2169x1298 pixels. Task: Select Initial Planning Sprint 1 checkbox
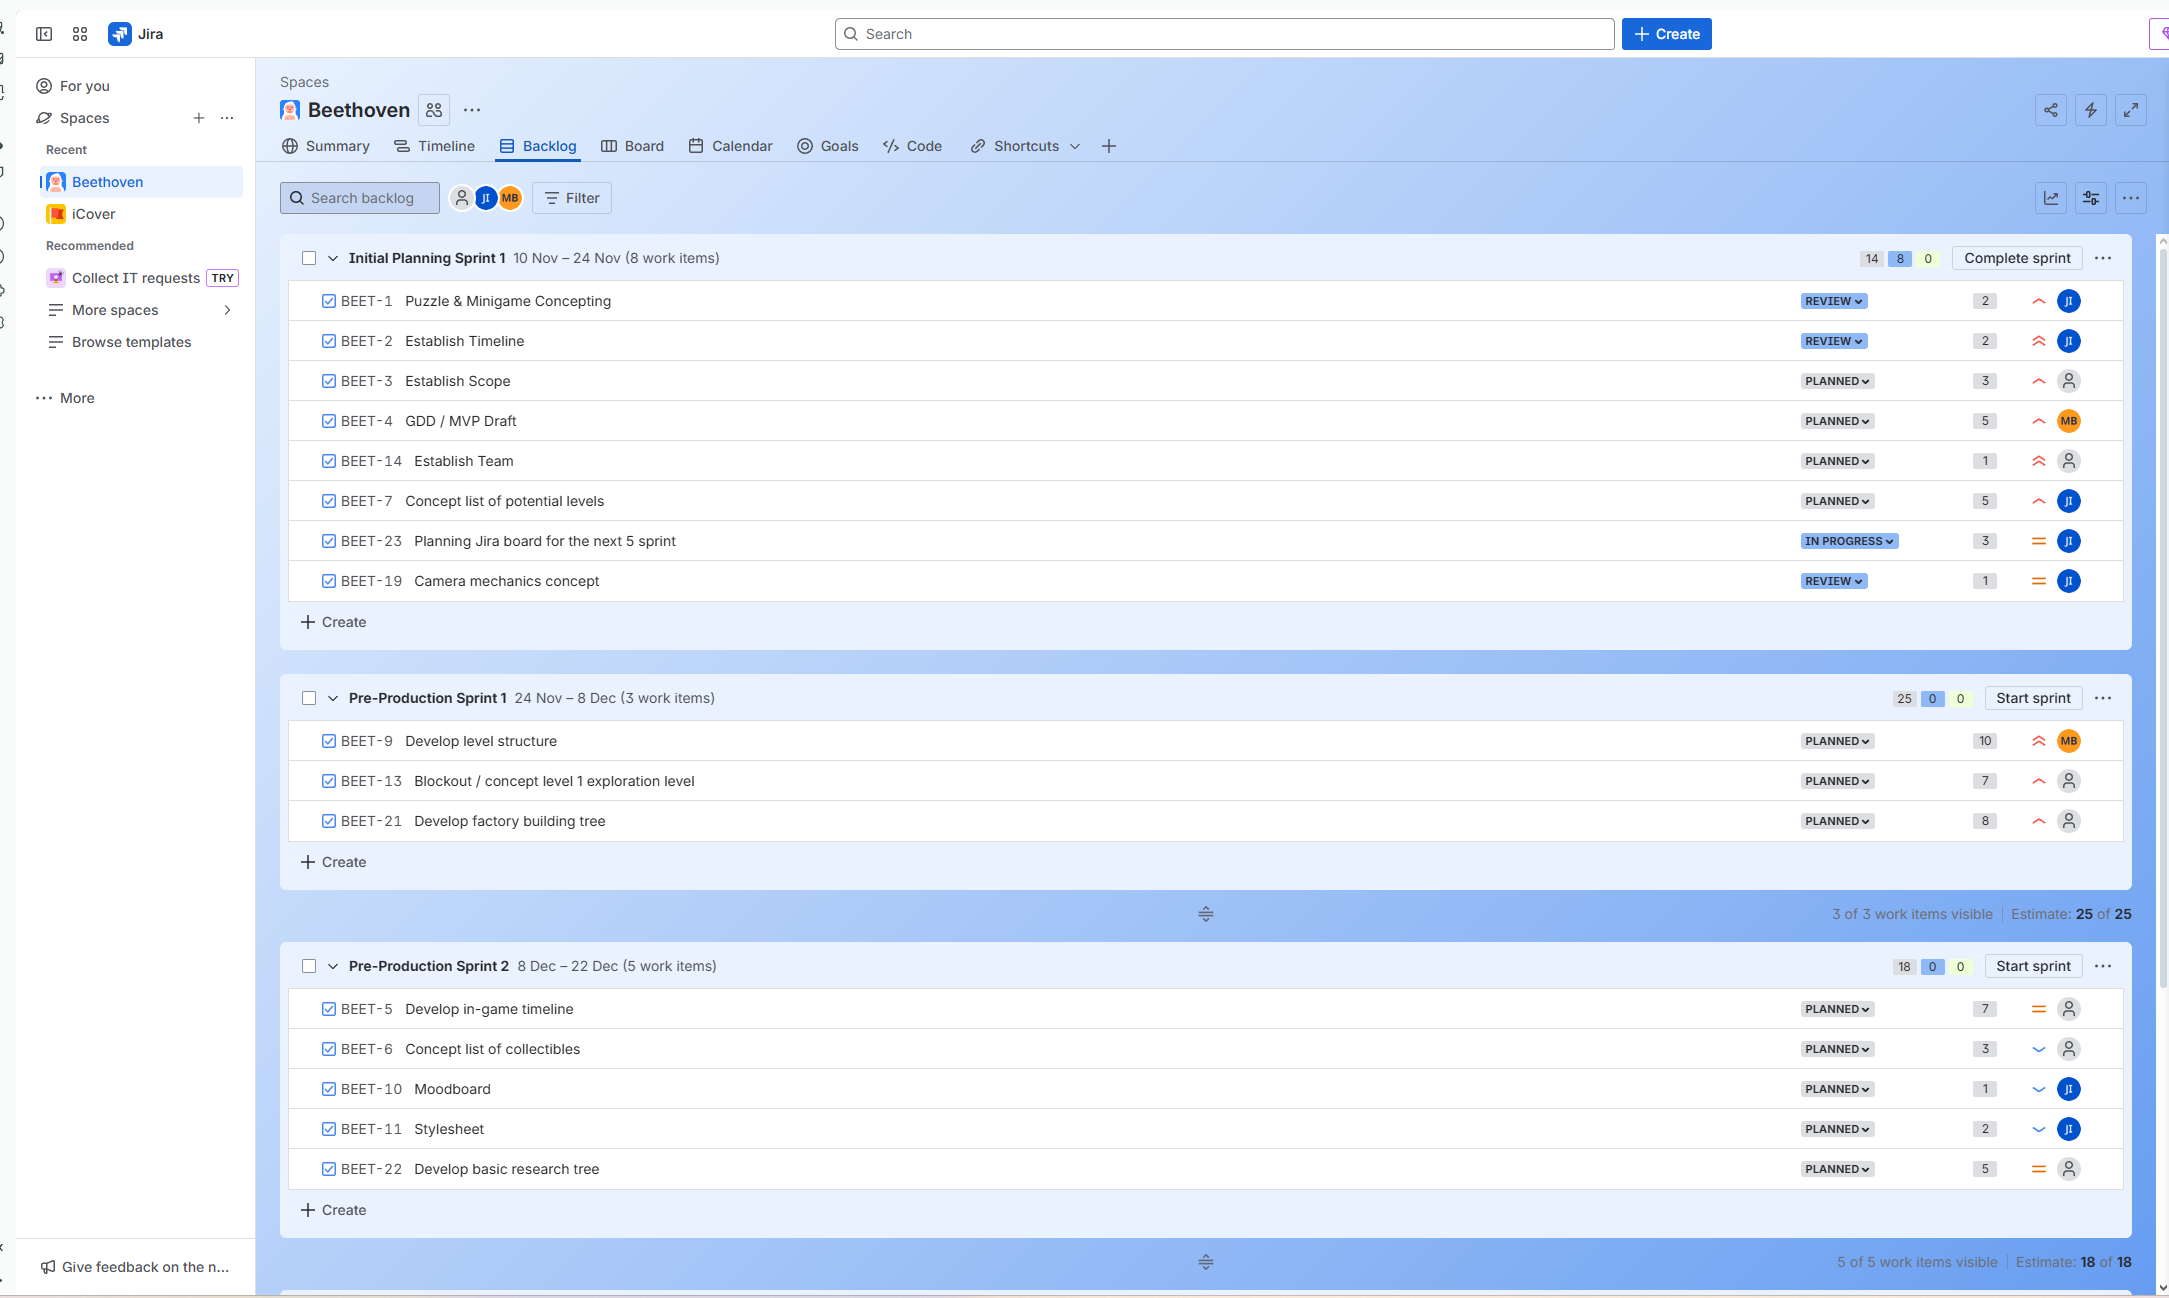309,258
